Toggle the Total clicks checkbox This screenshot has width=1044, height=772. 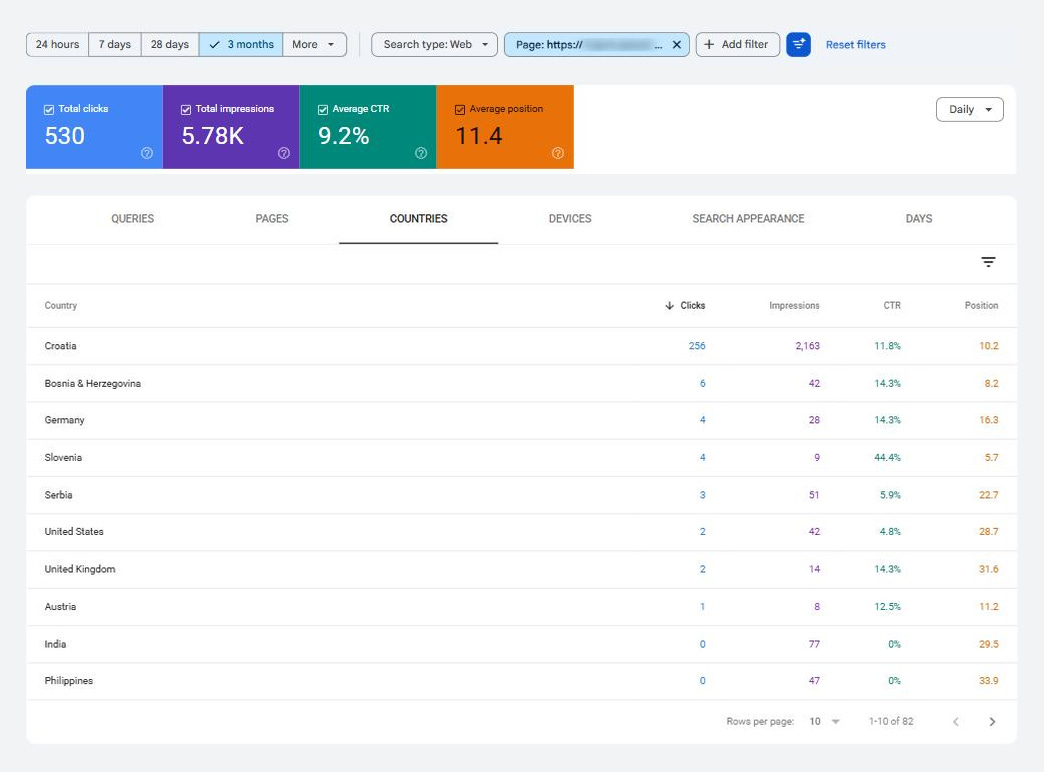click(x=49, y=110)
